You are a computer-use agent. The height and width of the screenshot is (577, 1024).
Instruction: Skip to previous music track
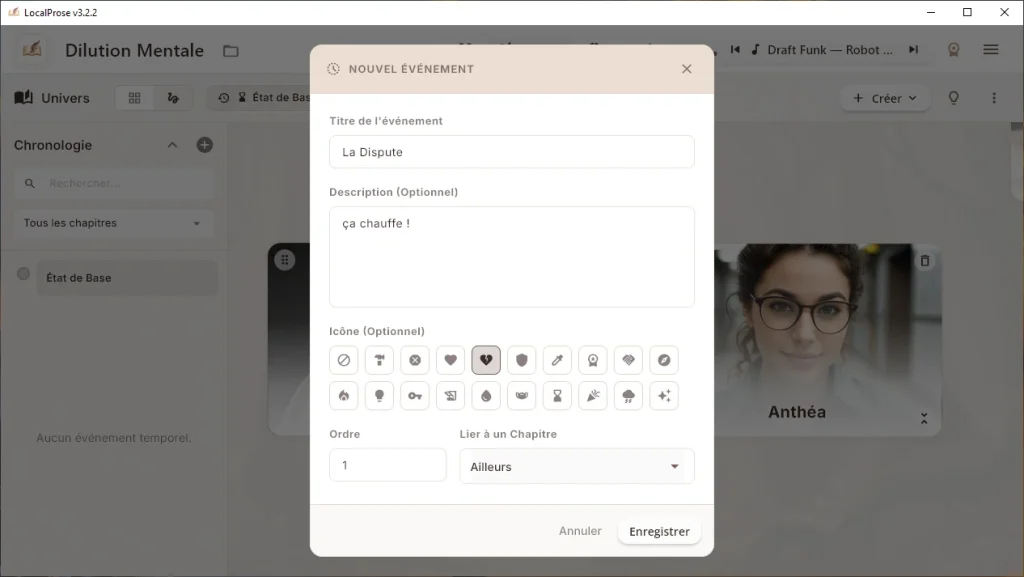pos(735,50)
